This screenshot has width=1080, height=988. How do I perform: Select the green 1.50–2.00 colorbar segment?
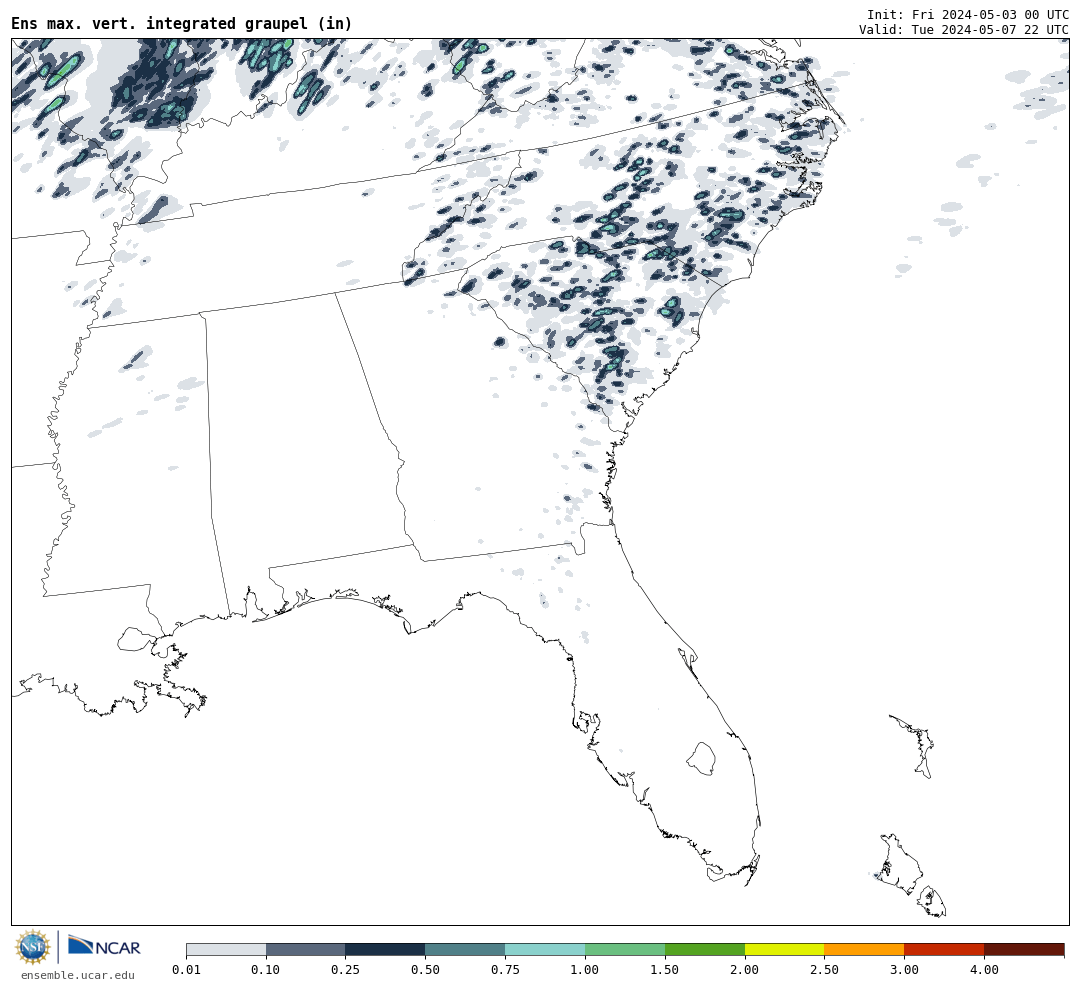705,950
